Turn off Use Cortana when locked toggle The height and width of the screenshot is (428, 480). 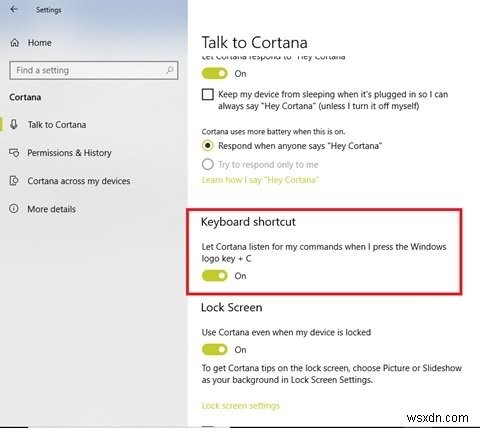point(214,349)
